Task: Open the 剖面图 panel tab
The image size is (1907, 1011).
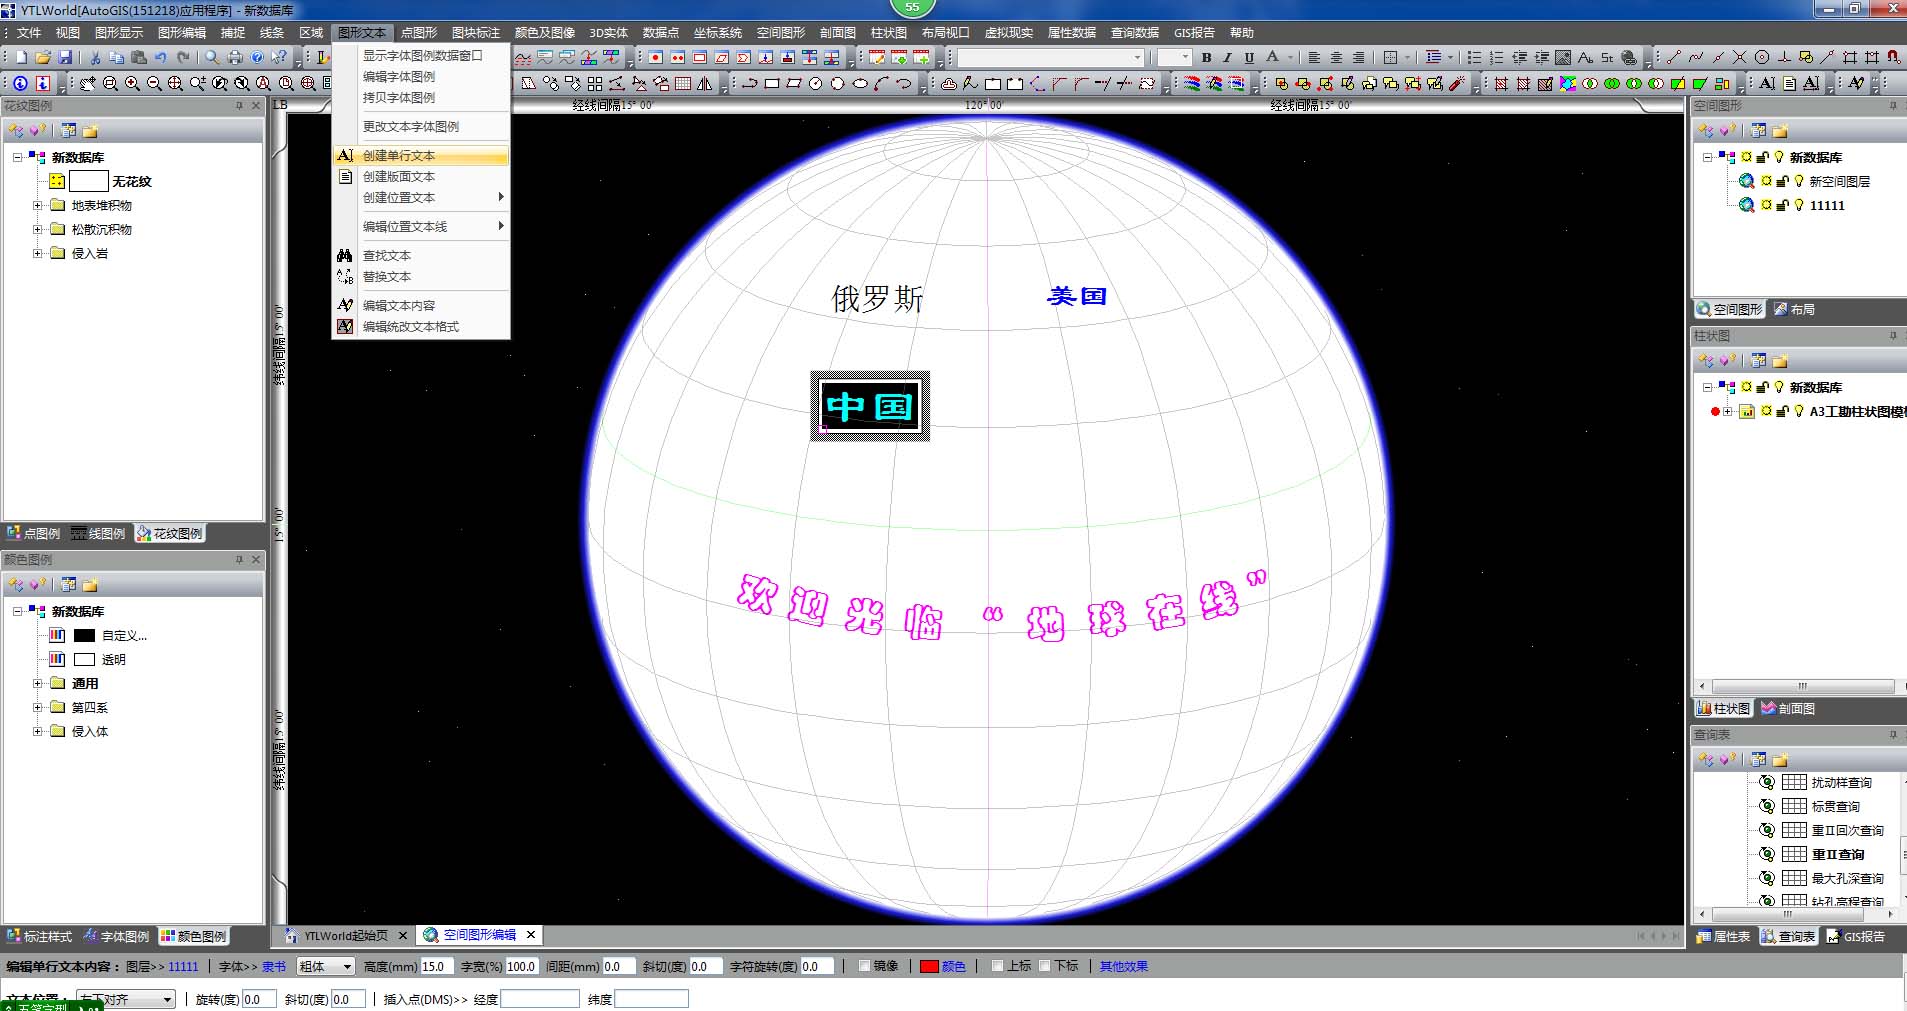Action: click(x=1788, y=708)
